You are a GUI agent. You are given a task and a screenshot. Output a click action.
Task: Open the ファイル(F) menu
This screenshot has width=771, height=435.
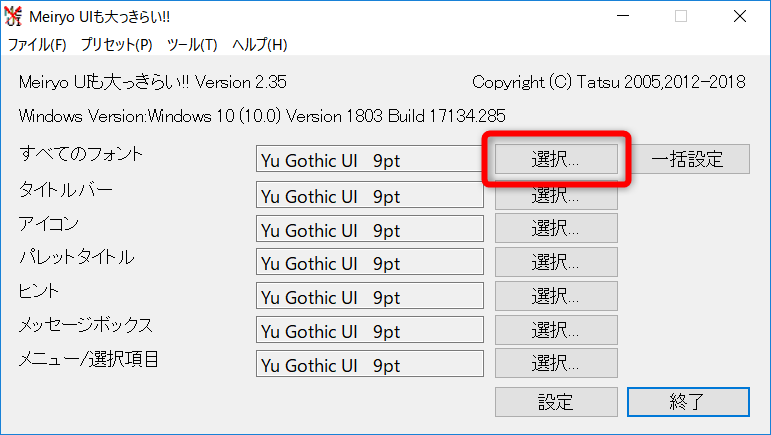coord(37,45)
